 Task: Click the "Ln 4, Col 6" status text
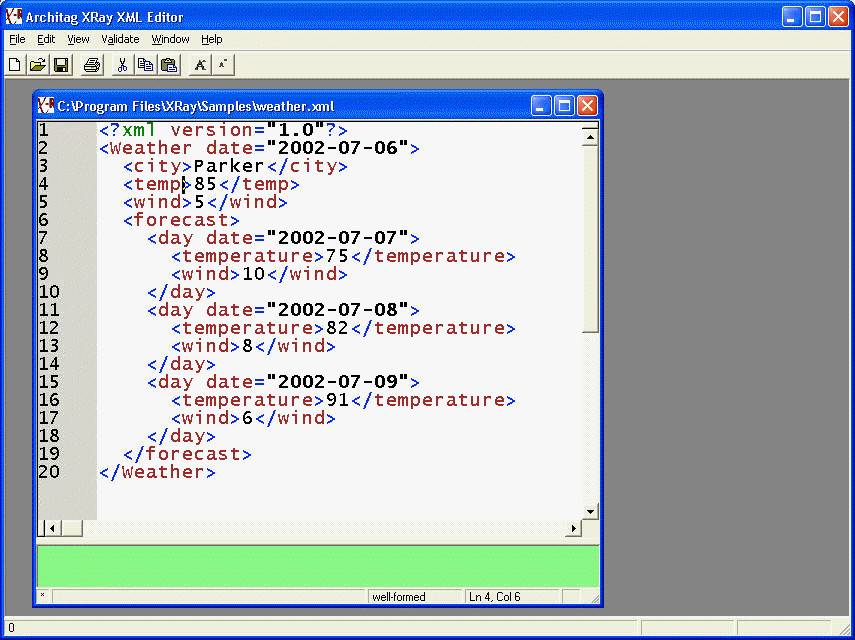coord(495,597)
